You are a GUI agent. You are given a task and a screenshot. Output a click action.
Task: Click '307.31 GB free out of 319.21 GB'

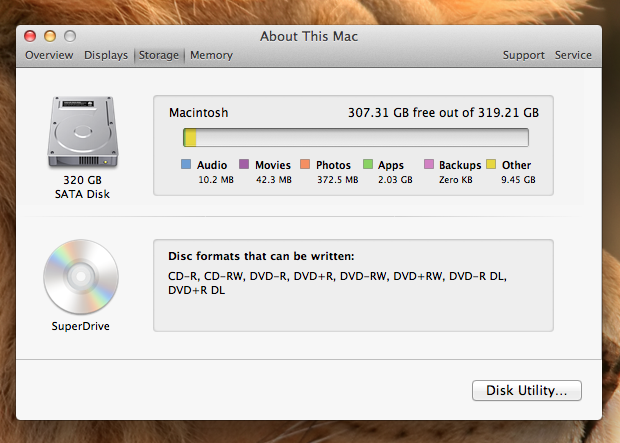(x=443, y=113)
